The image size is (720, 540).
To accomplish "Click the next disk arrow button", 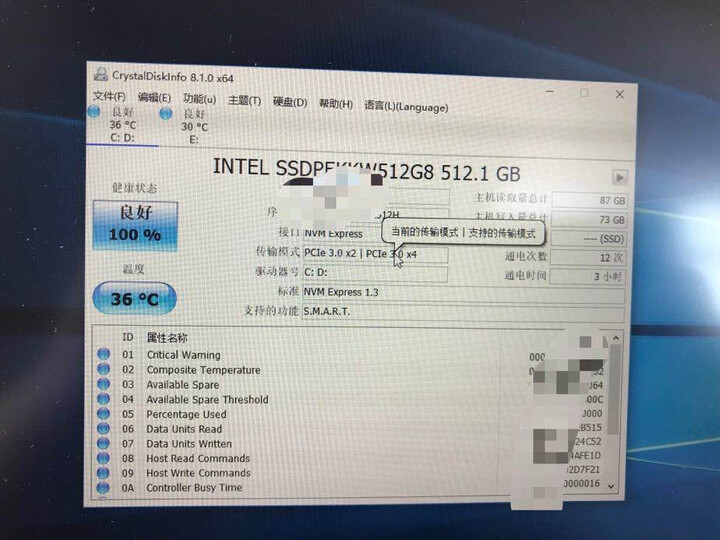I will [619, 177].
